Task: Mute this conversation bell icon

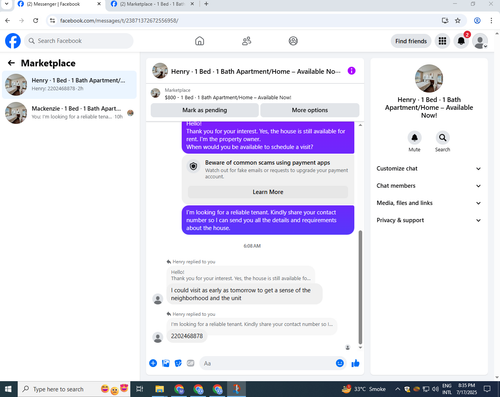Action: coord(414,138)
